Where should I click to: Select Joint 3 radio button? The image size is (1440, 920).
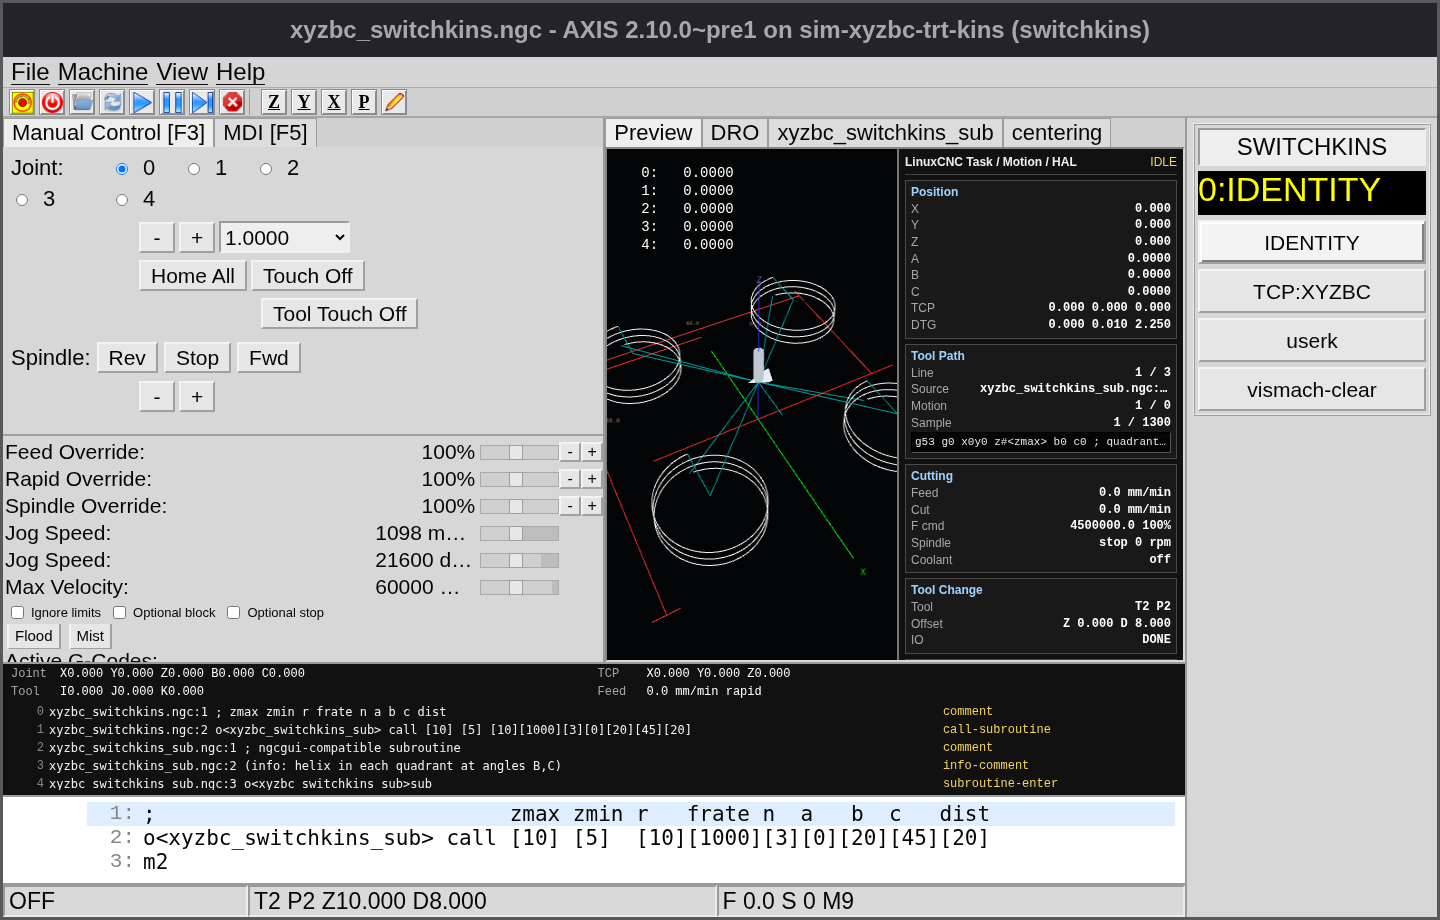(22, 200)
